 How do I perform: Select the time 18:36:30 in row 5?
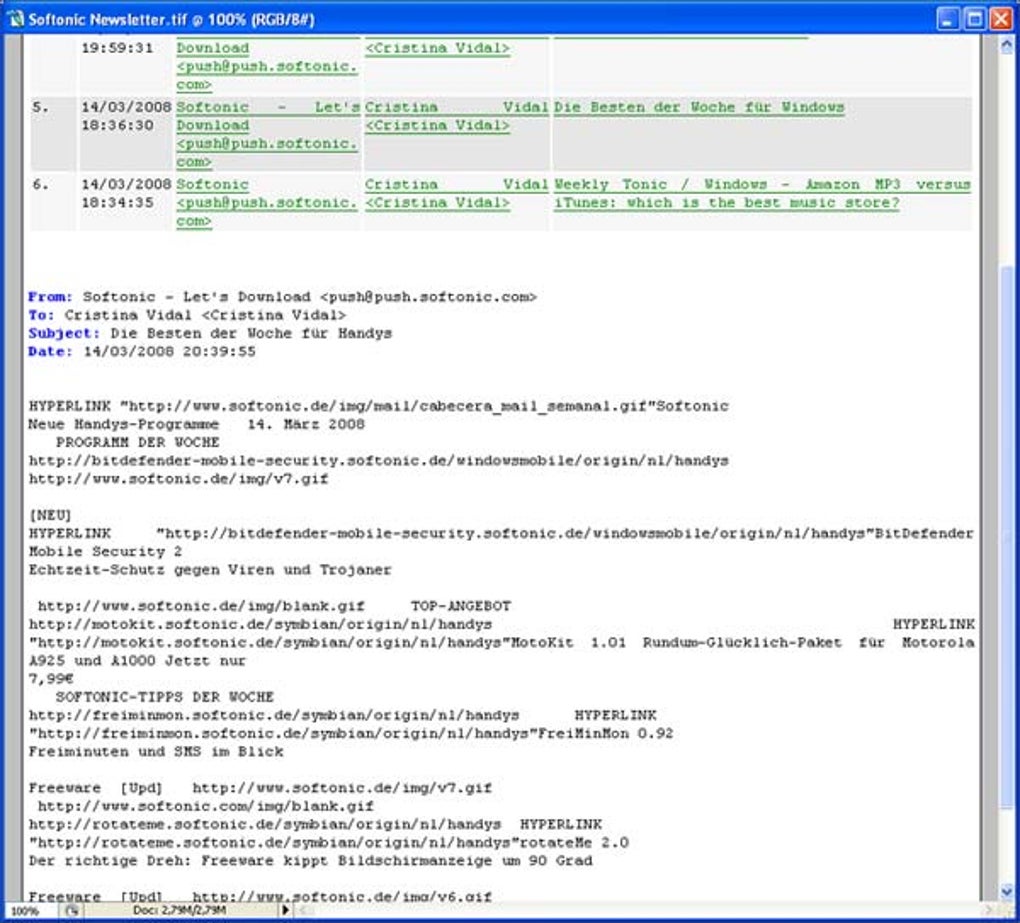117,126
